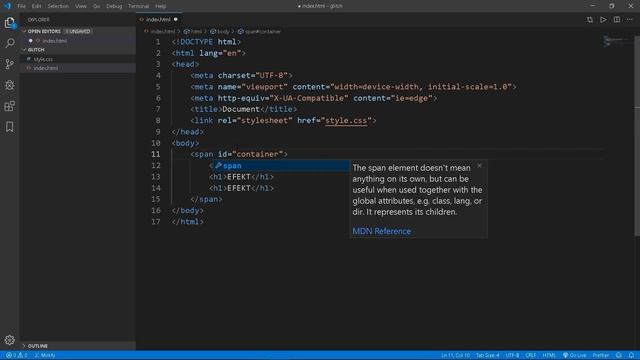Click the closing span tag on line 15

click(207, 199)
